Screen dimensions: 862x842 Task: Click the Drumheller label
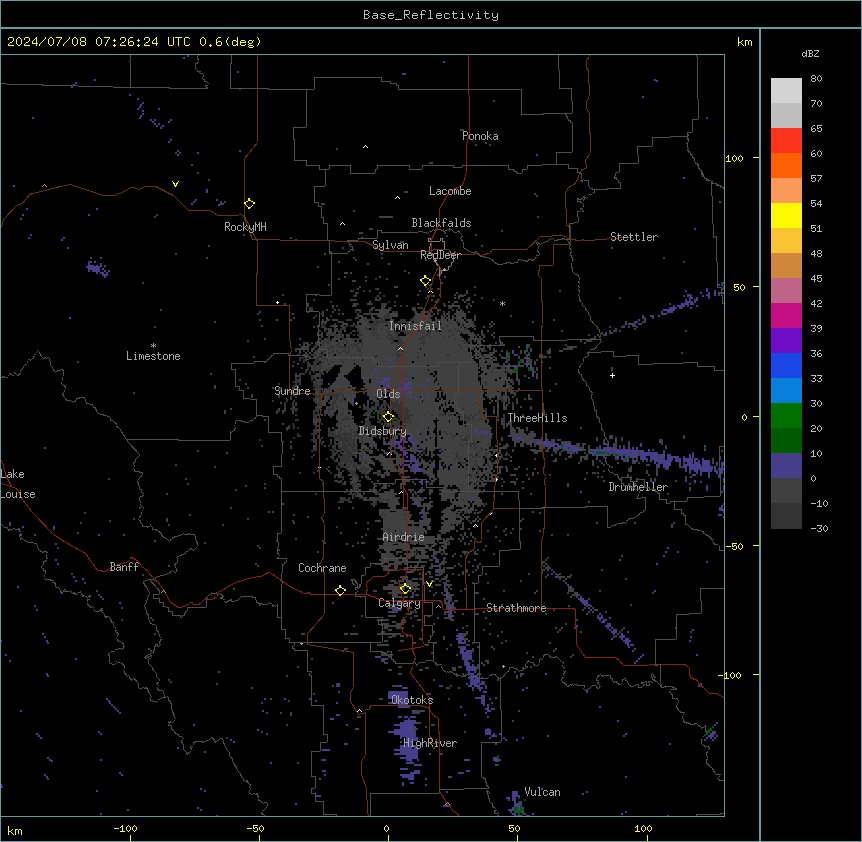tap(638, 487)
